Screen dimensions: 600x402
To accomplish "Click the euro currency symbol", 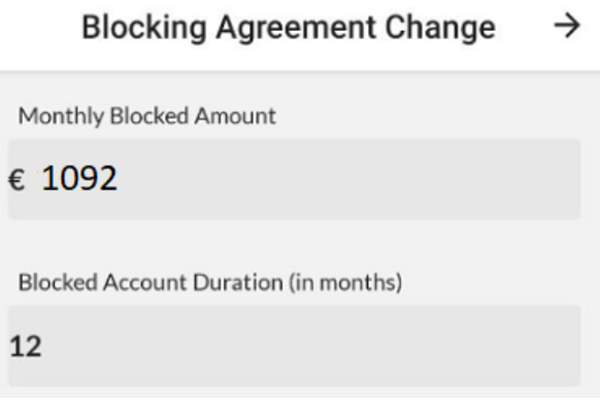I will pos(16,180).
